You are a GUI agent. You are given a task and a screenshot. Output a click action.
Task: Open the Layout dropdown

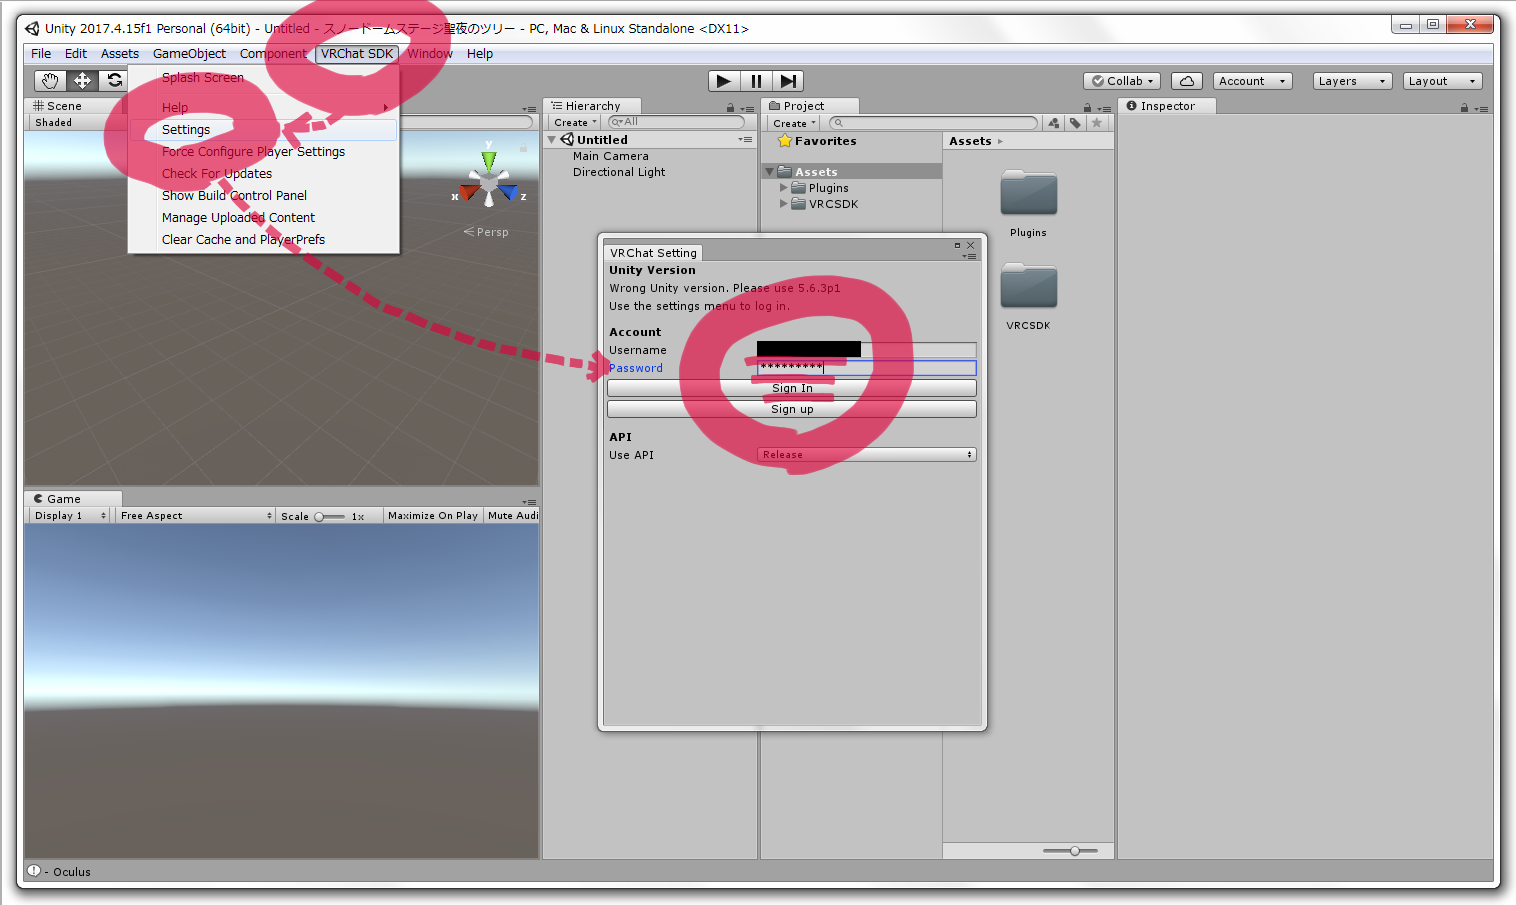pos(1442,81)
